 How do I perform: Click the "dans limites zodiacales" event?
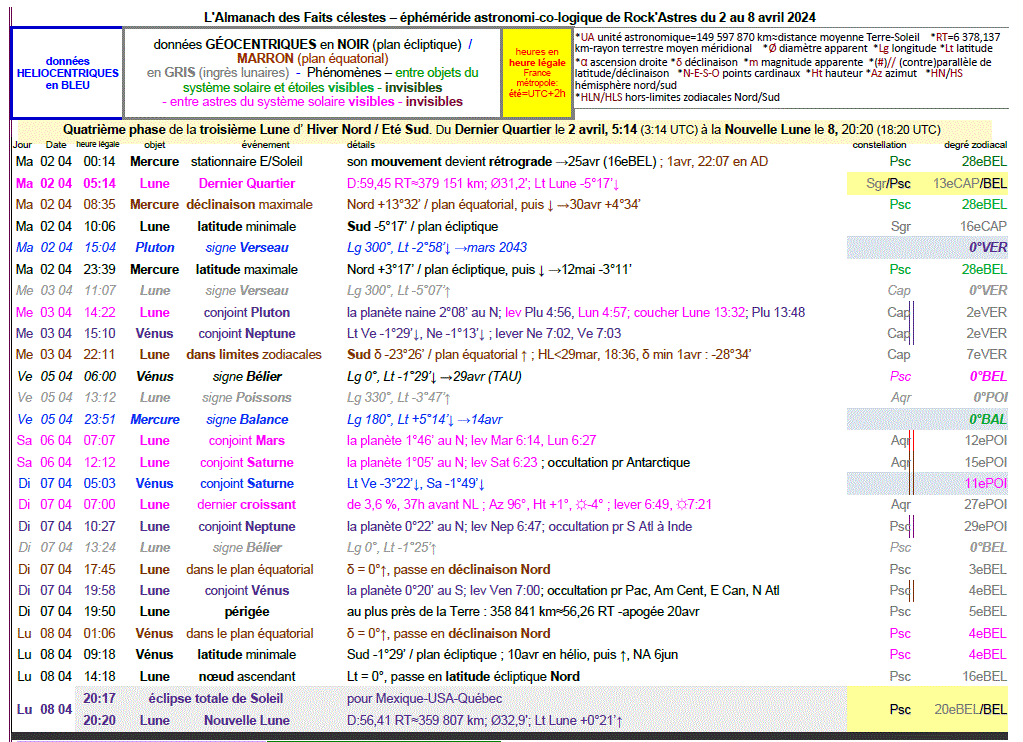click(x=254, y=354)
